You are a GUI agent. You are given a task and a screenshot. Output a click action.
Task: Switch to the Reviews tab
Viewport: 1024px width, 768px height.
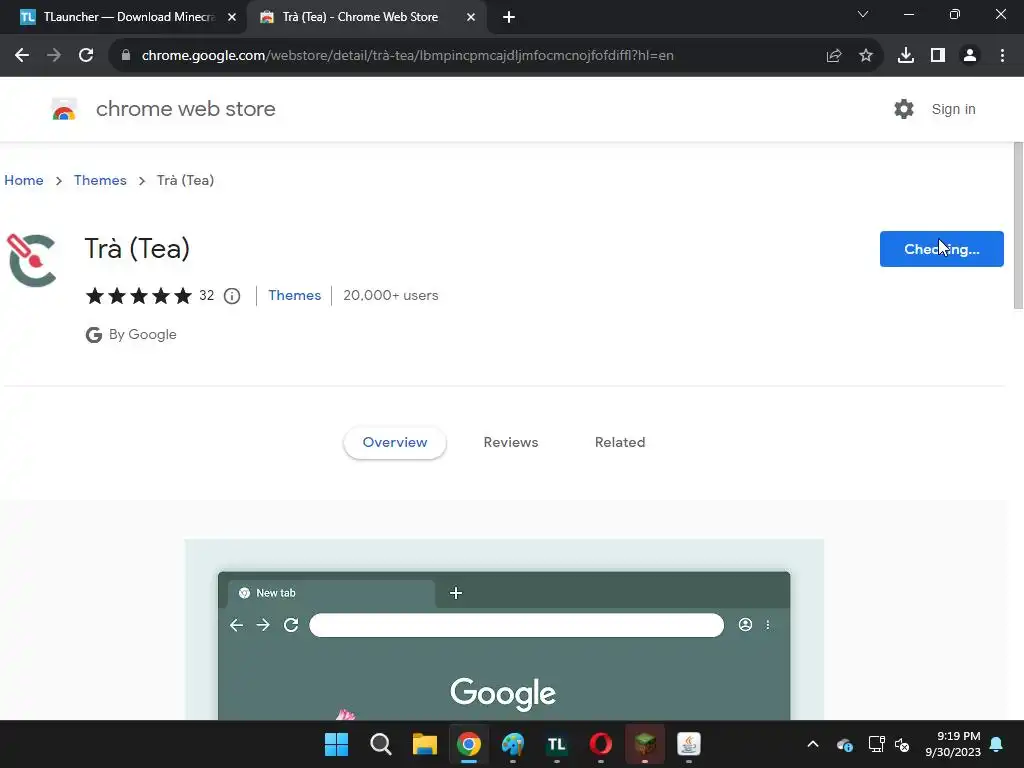511,442
